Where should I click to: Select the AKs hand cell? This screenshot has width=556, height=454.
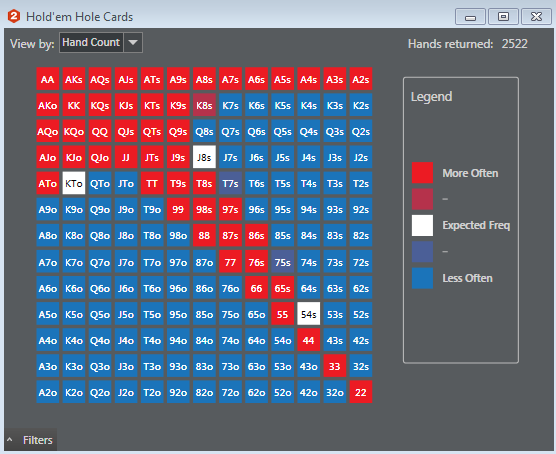click(74, 79)
